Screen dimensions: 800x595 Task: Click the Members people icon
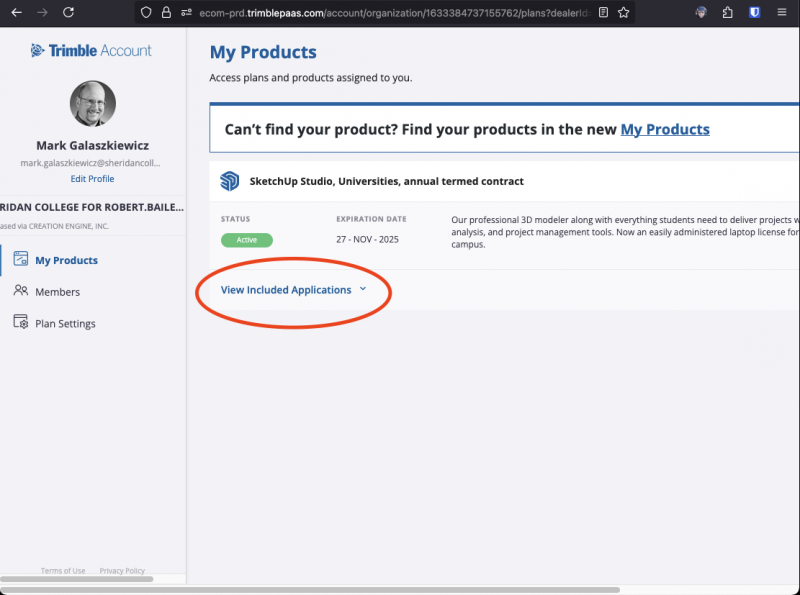click(20, 291)
